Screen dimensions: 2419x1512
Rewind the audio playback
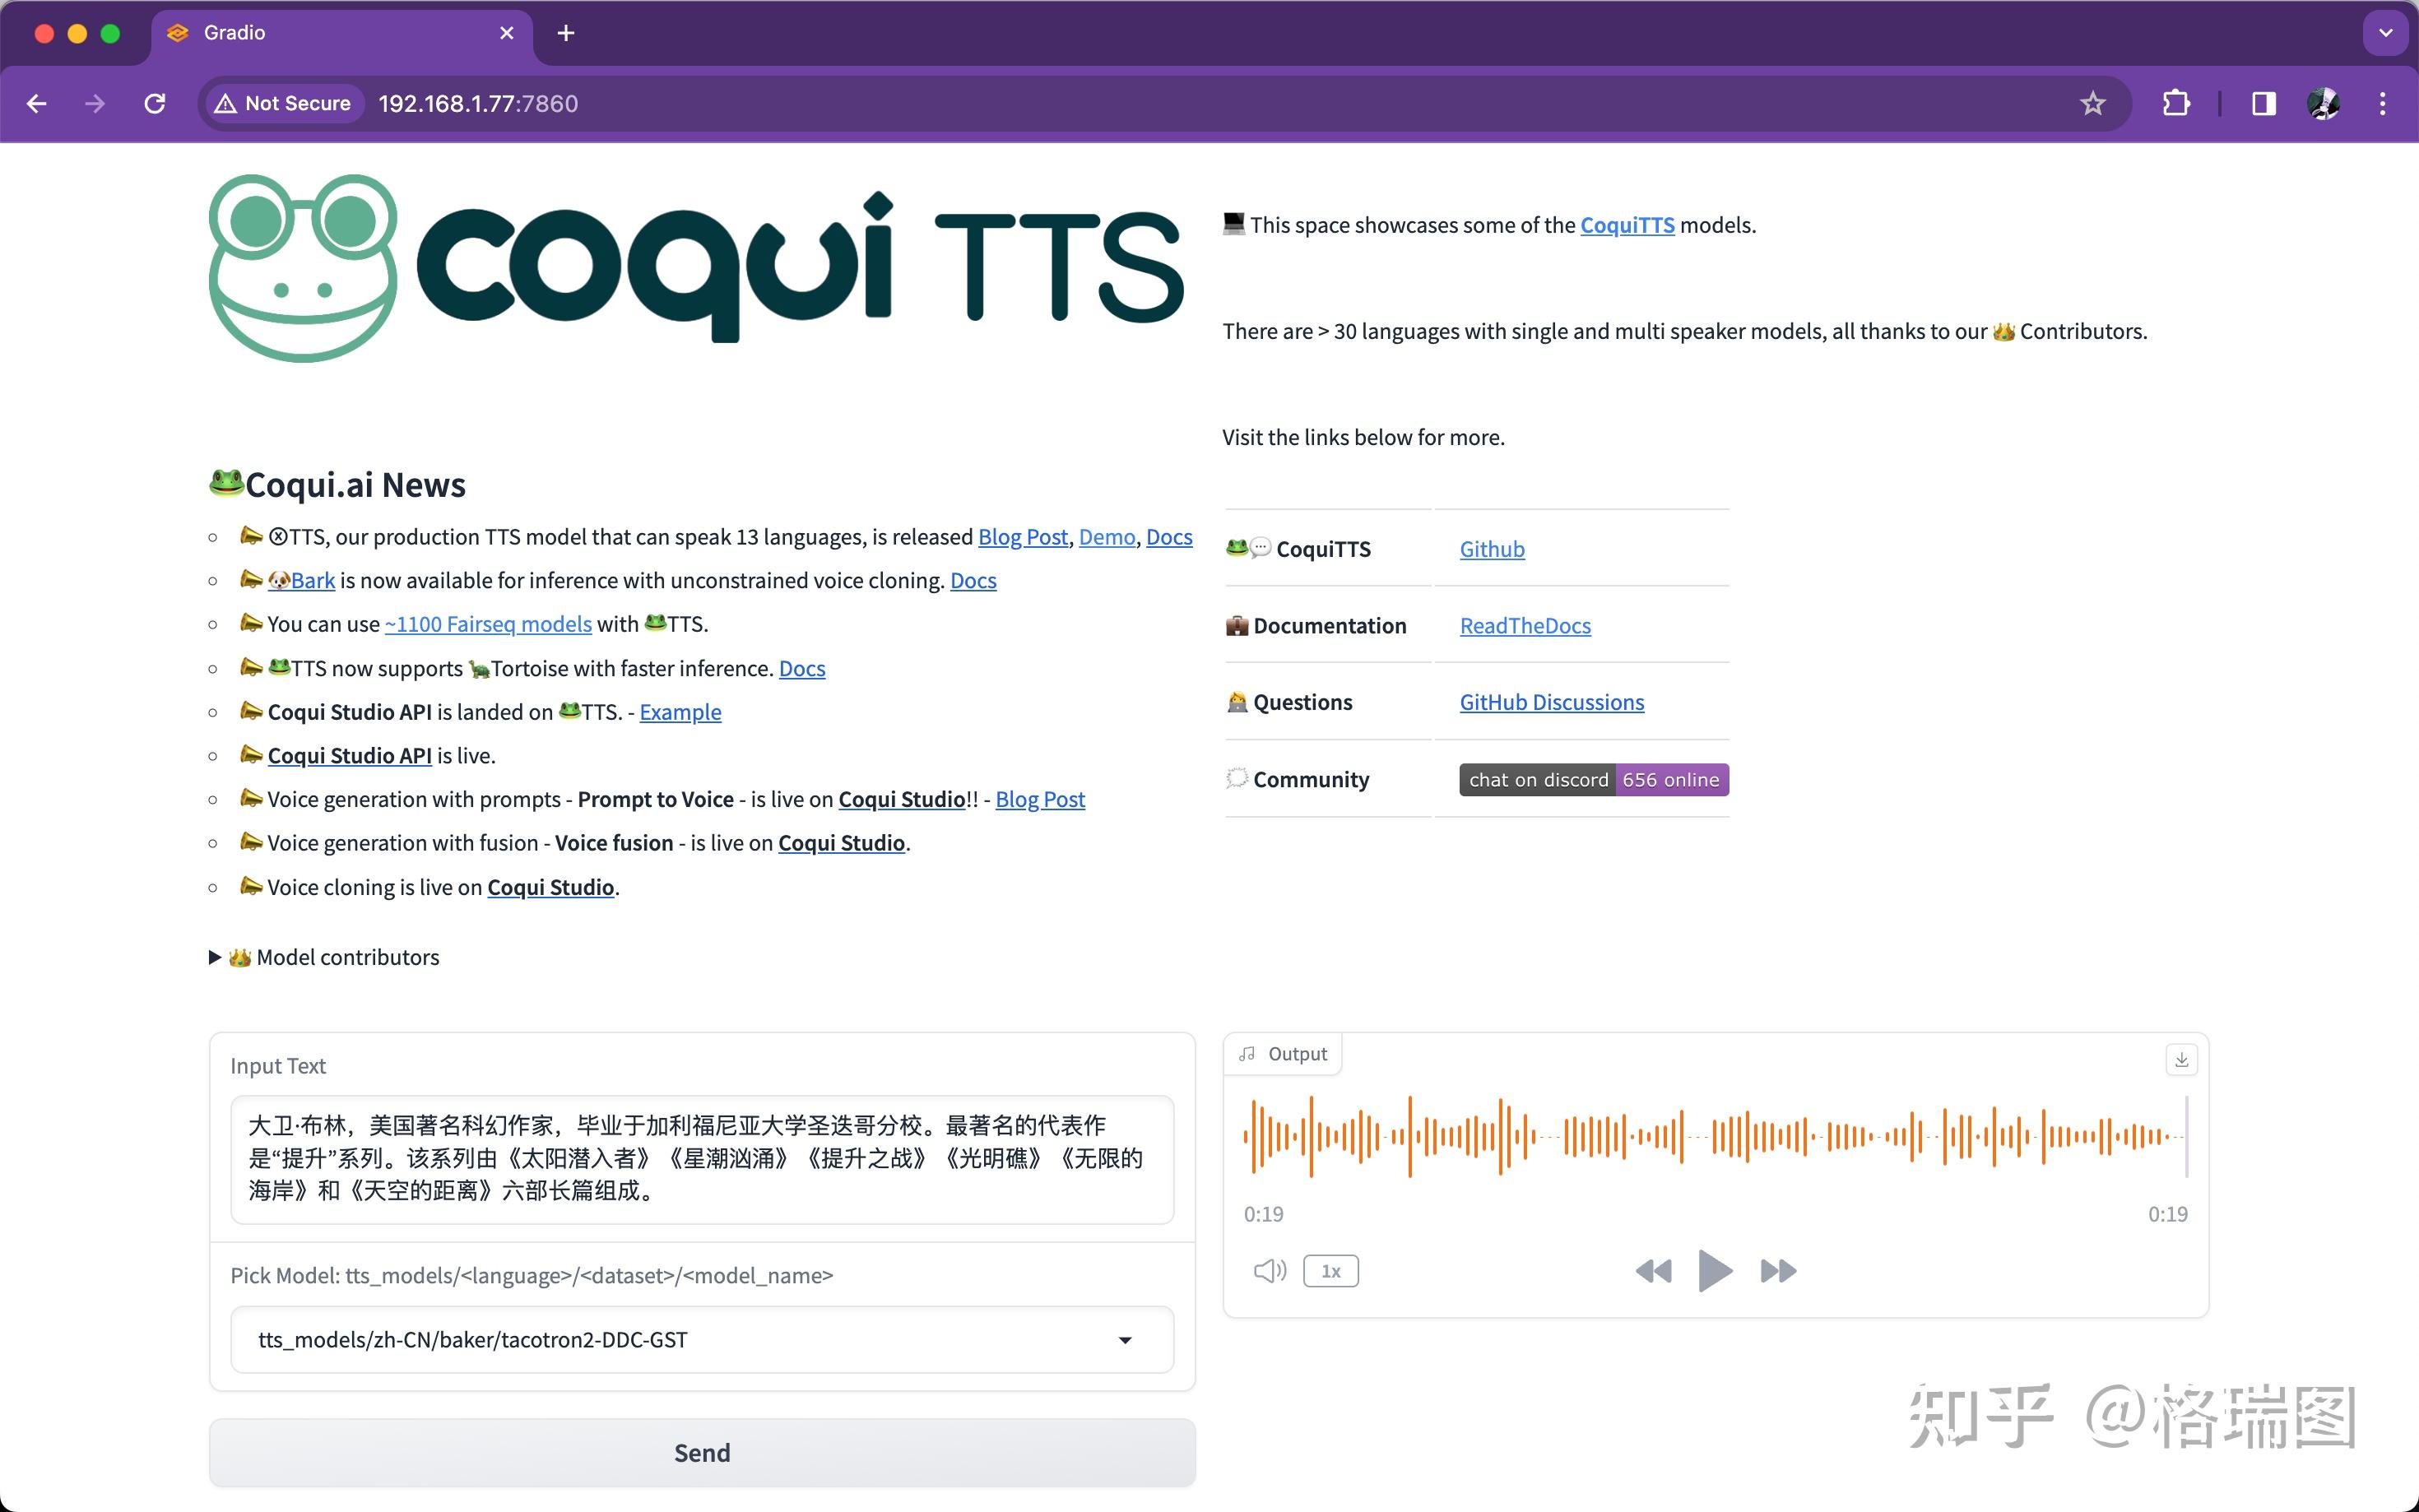click(1653, 1270)
